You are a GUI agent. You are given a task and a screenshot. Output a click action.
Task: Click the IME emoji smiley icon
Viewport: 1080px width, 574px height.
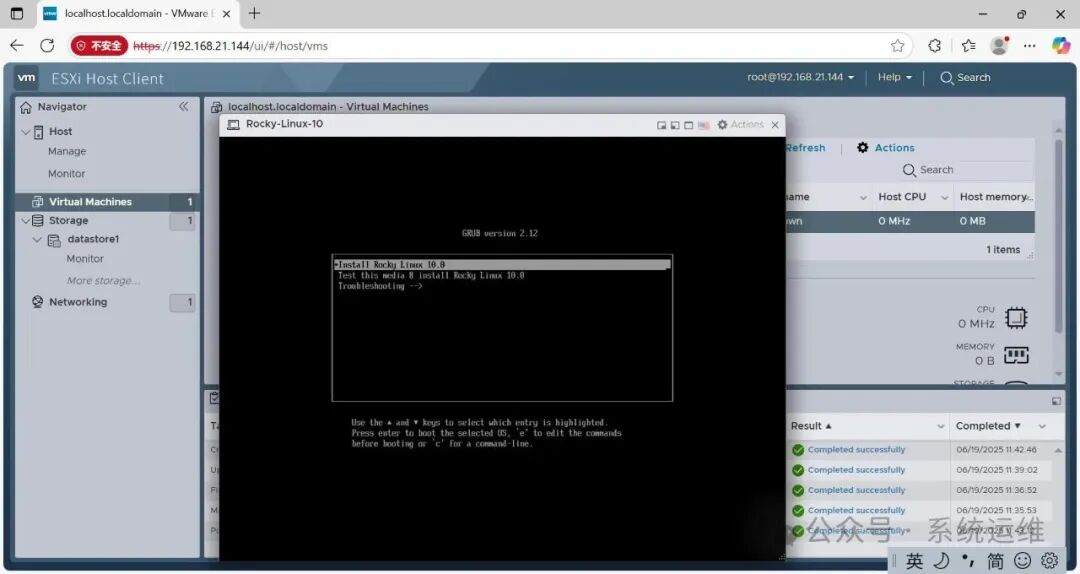(x=1023, y=560)
